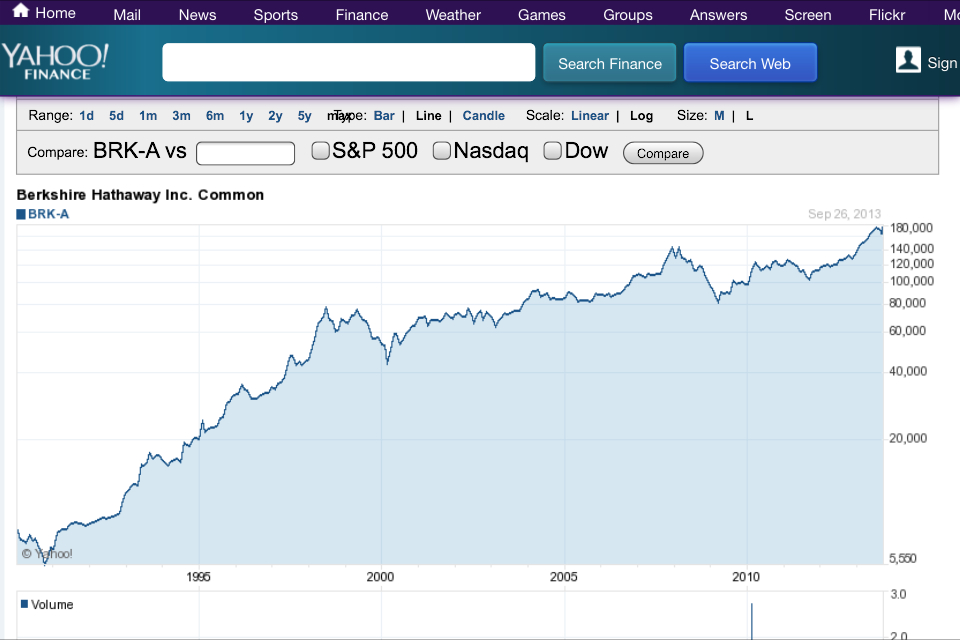Viewport: 960px width, 640px height.
Task: Open Flickr in the top bar
Action: click(887, 15)
